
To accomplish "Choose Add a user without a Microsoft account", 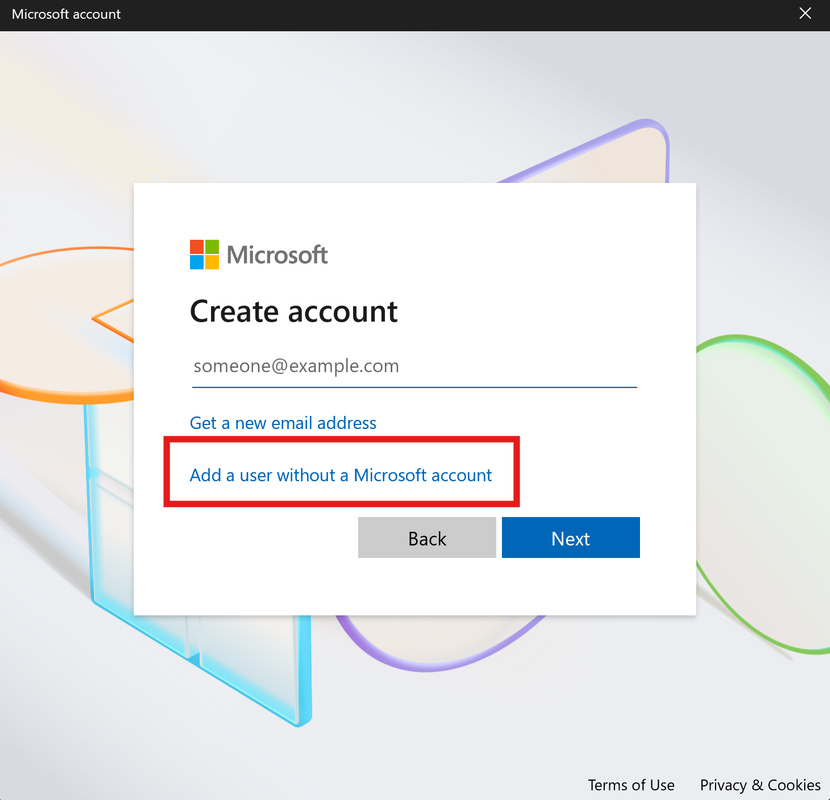I will tap(341, 475).
